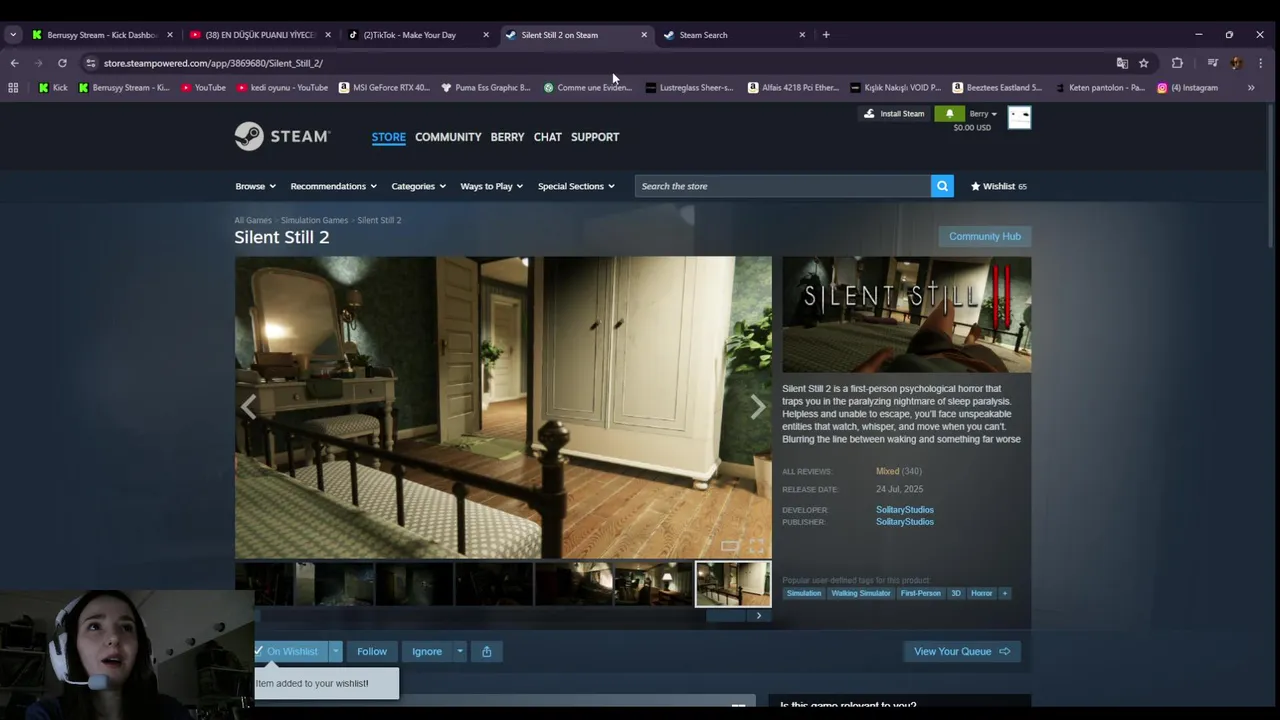This screenshot has width=1280, height=720.
Task: Open the SUPPORT menu item
Action: tap(595, 137)
